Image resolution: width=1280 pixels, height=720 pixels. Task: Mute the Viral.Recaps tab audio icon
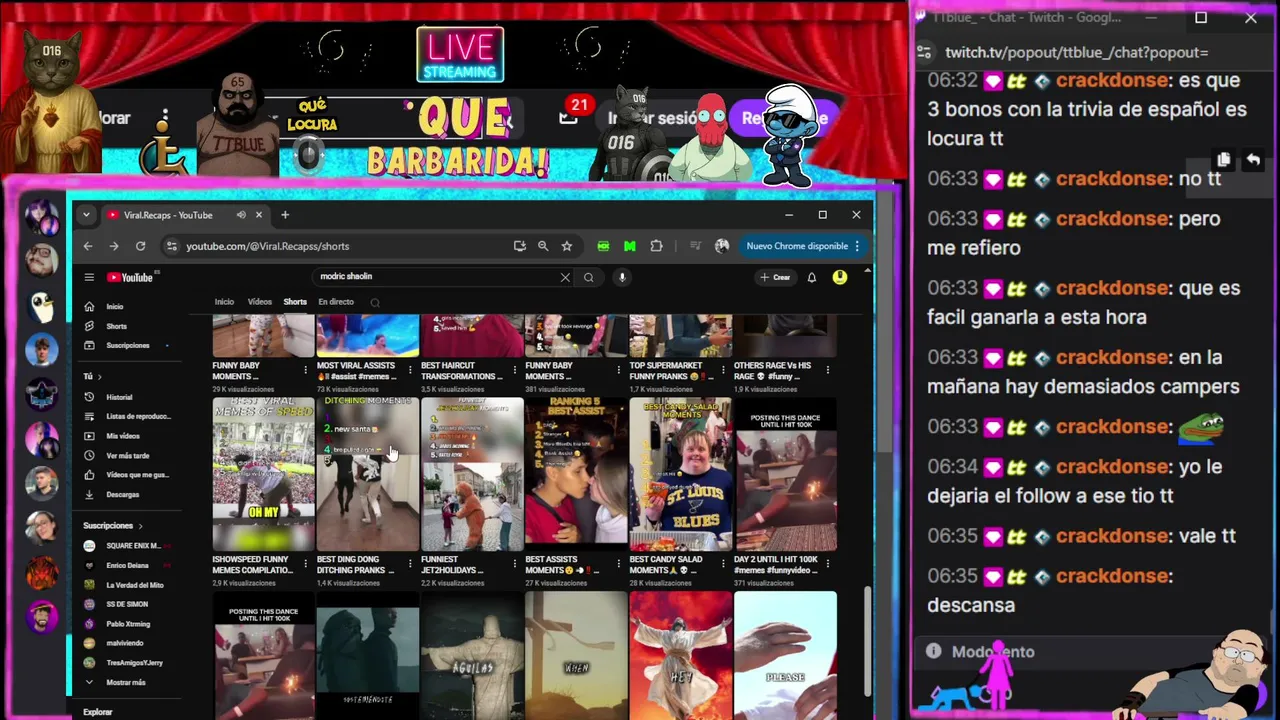[x=241, y=215]
